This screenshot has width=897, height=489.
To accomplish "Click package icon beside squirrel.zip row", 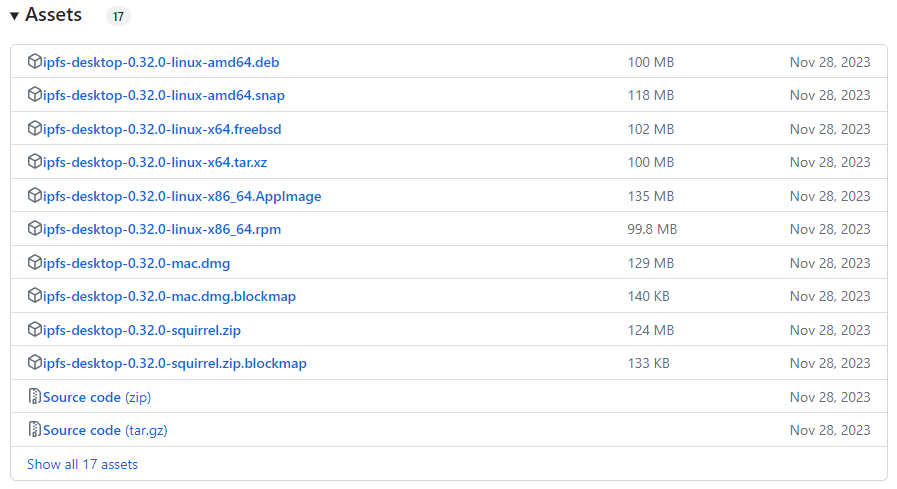I will click(34, 329).
